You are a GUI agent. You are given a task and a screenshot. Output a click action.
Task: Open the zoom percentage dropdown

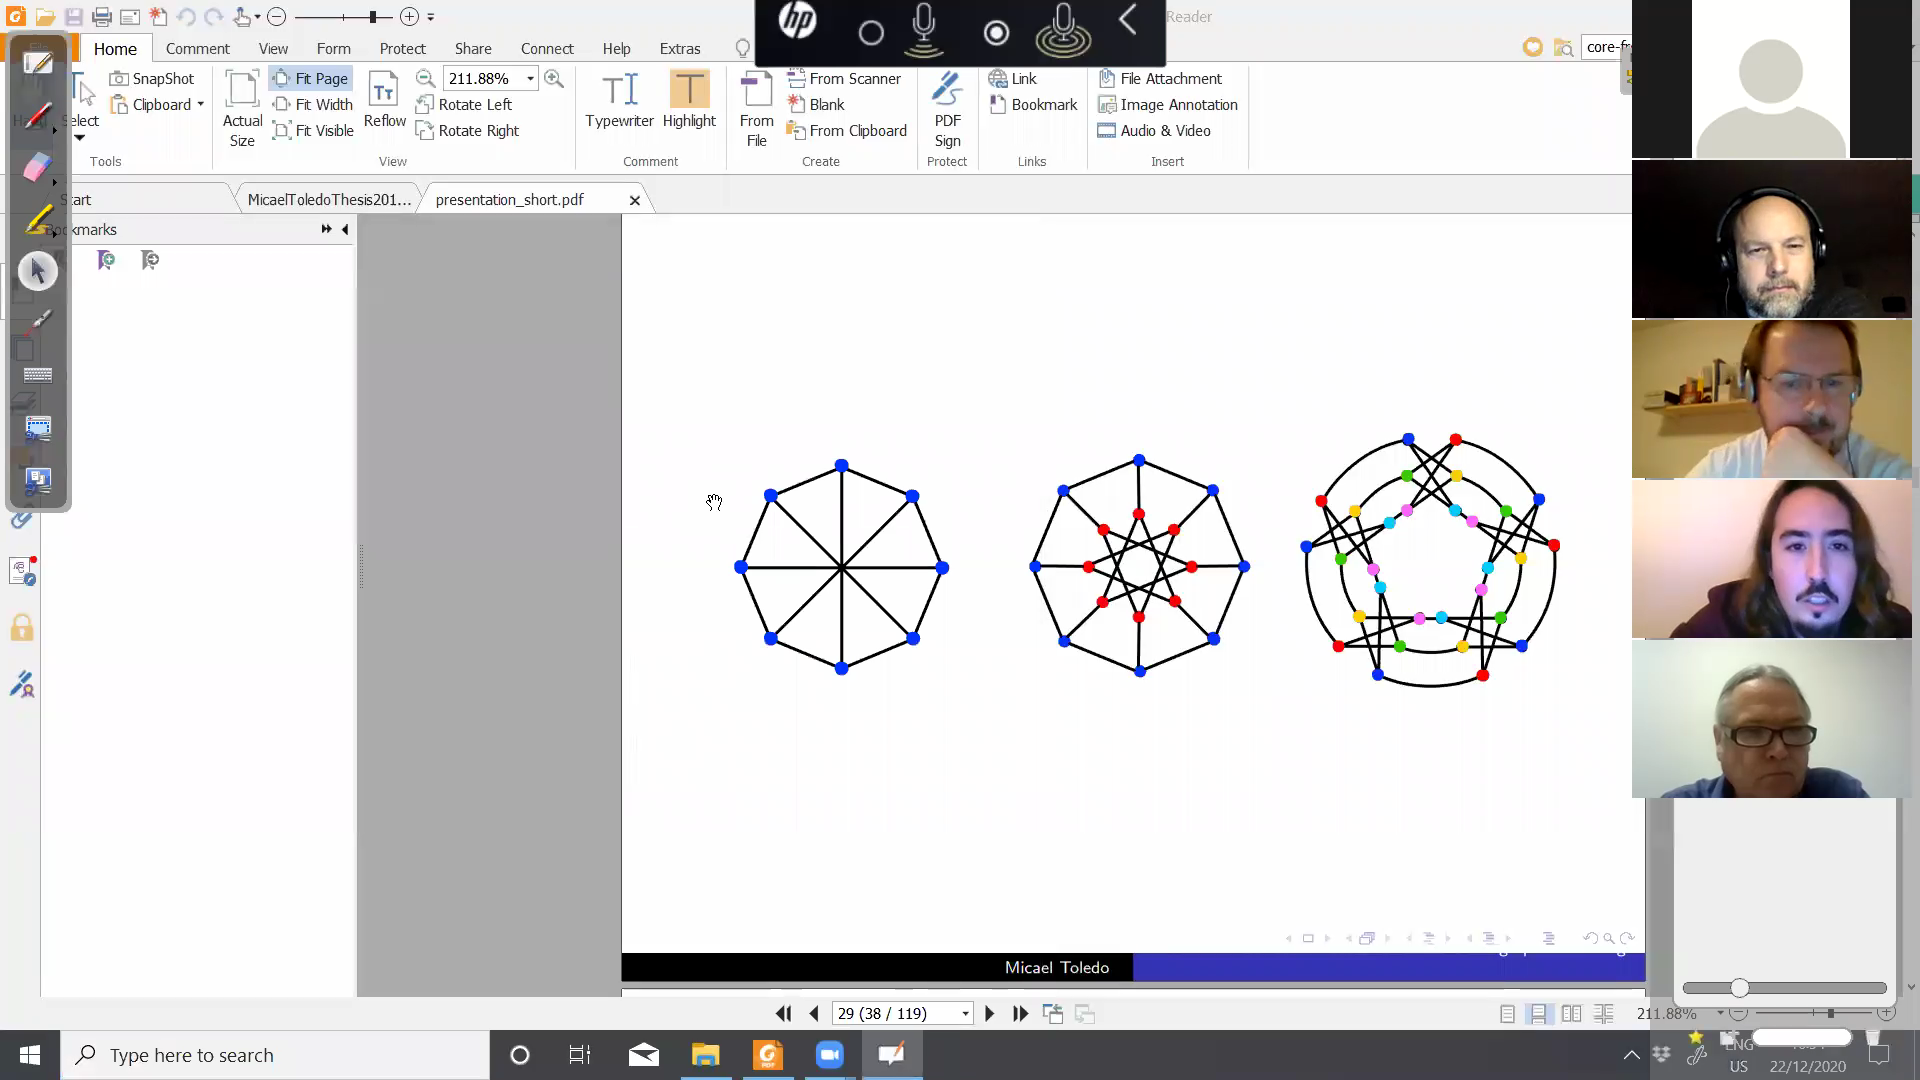530,78
